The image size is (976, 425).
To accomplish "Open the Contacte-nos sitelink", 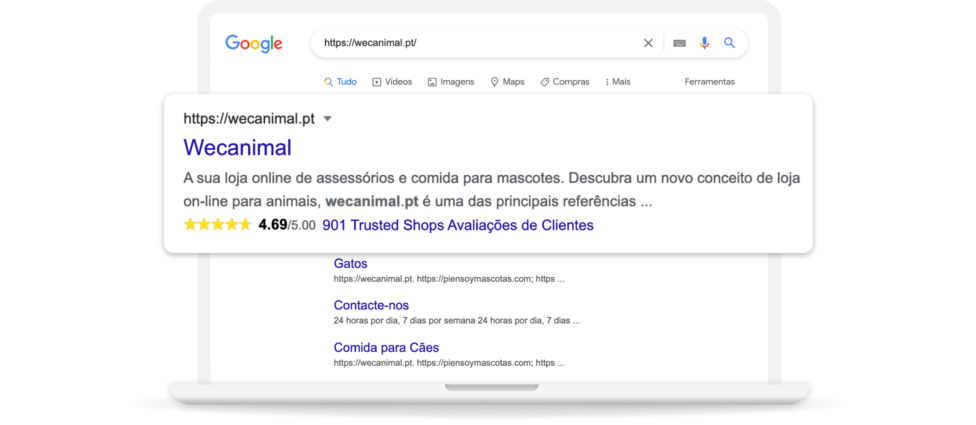I will tap(371, 306).
